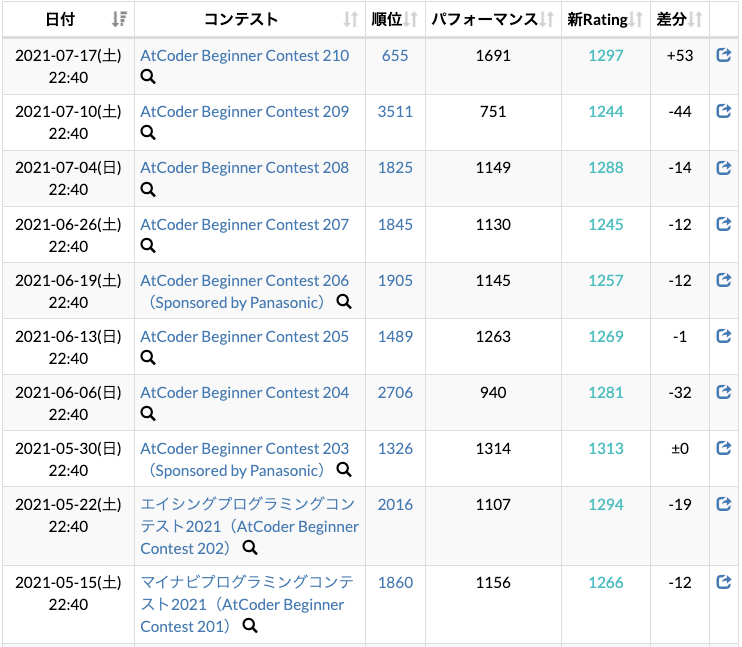Click rank 1905 standings link
This screenshot has width=742, height=647.
(395, 281)
